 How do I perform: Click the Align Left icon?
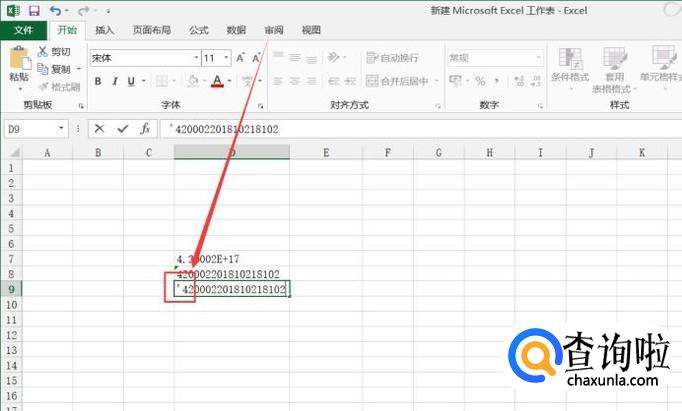[278, 81]
